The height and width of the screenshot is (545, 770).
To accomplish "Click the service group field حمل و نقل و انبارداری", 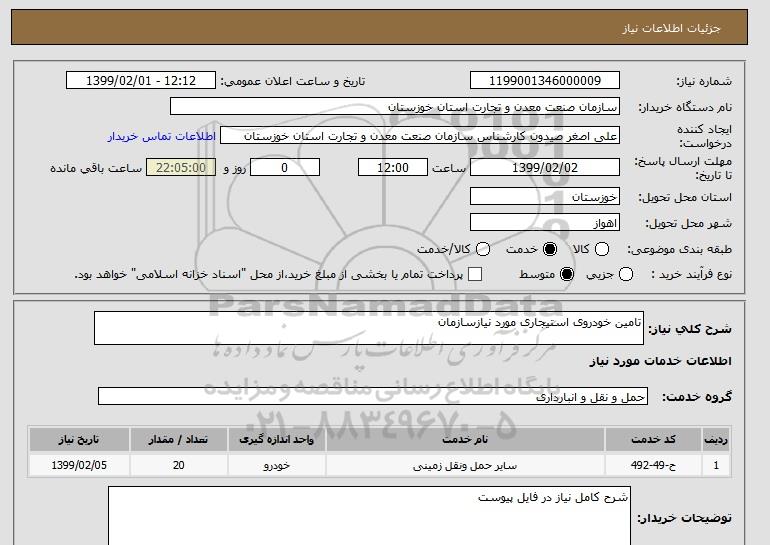I will (373, 396).
